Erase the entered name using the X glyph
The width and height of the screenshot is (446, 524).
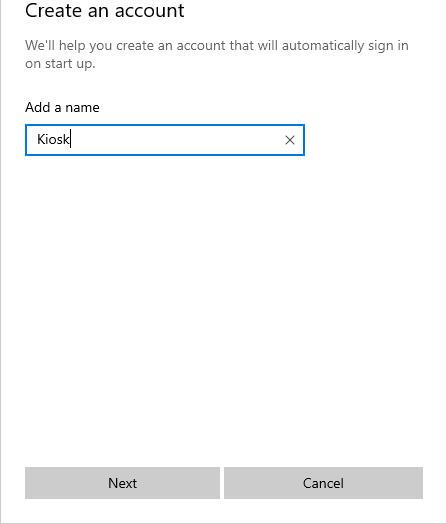tap(290, 140)
